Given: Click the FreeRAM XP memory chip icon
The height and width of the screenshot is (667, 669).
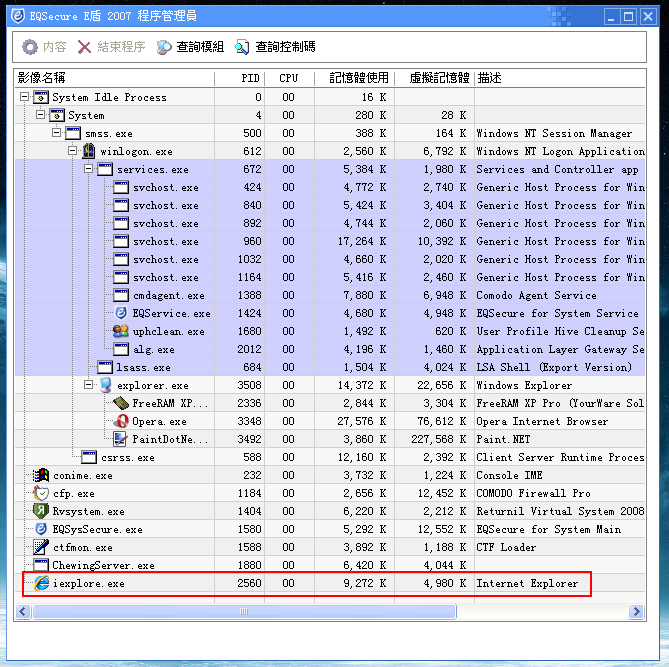Looking at the screenshot, I should (x=121, y=403).
